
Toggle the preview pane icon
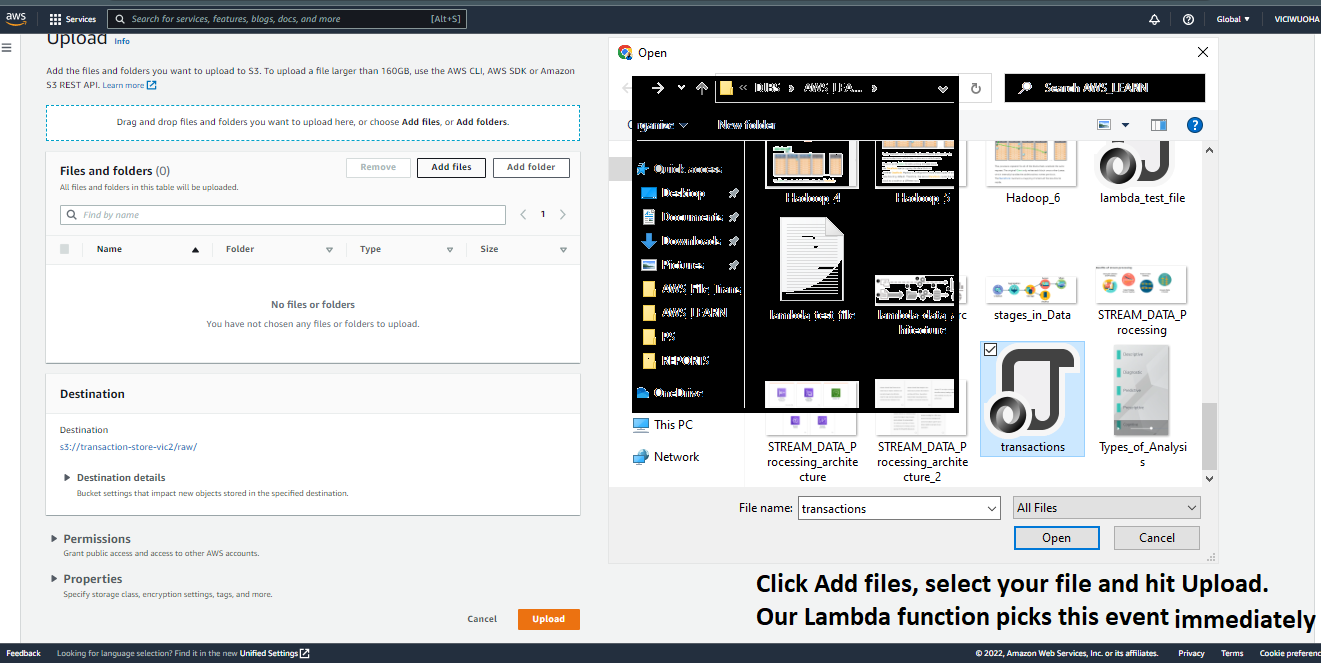(x=1159, y=125)
